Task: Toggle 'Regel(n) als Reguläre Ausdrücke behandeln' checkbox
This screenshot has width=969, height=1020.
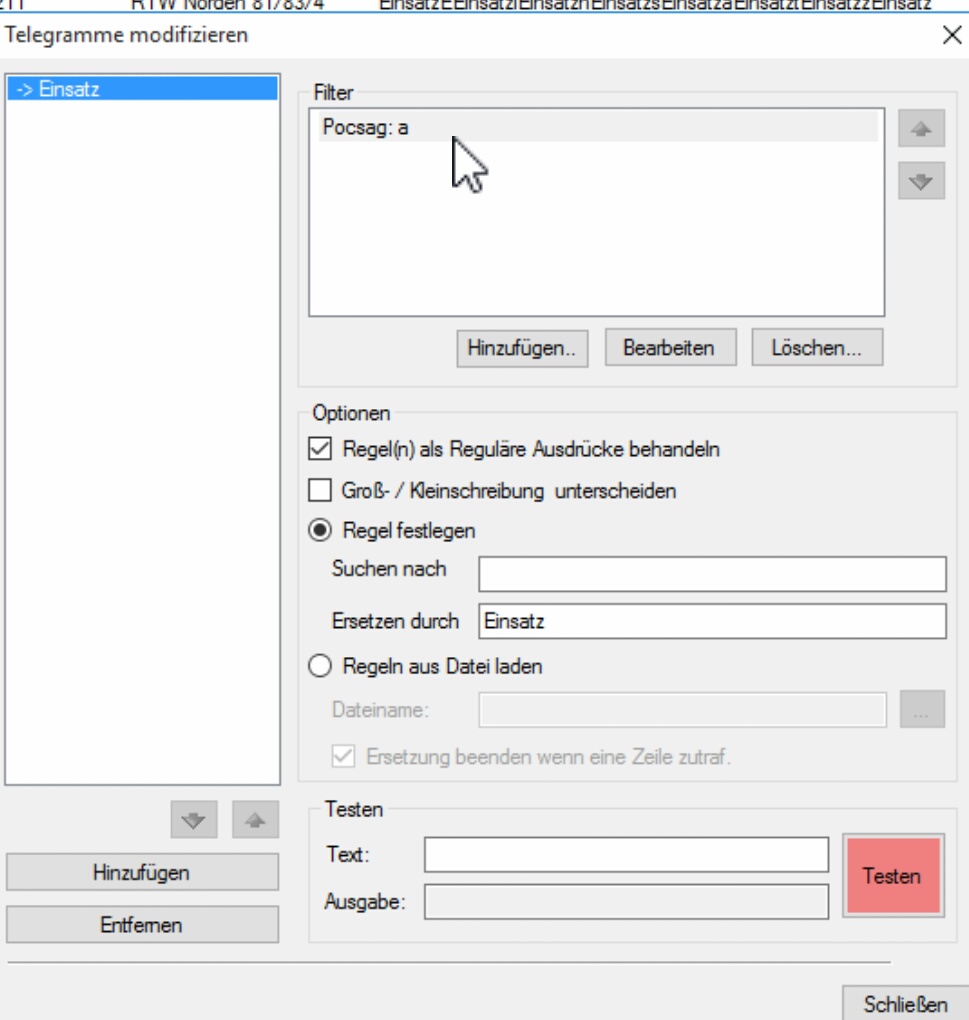Action: tap(320, 450)
